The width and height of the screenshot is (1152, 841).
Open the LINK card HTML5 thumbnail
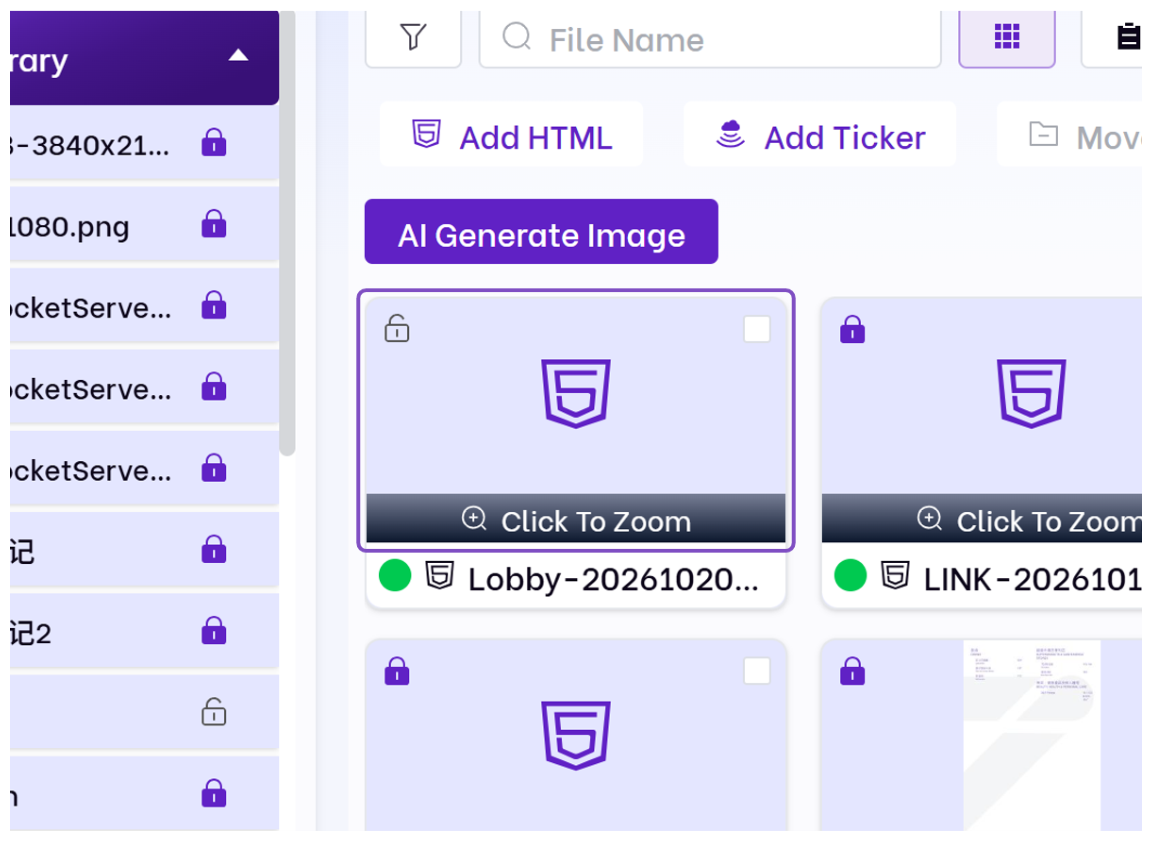tap(1032, 393)
